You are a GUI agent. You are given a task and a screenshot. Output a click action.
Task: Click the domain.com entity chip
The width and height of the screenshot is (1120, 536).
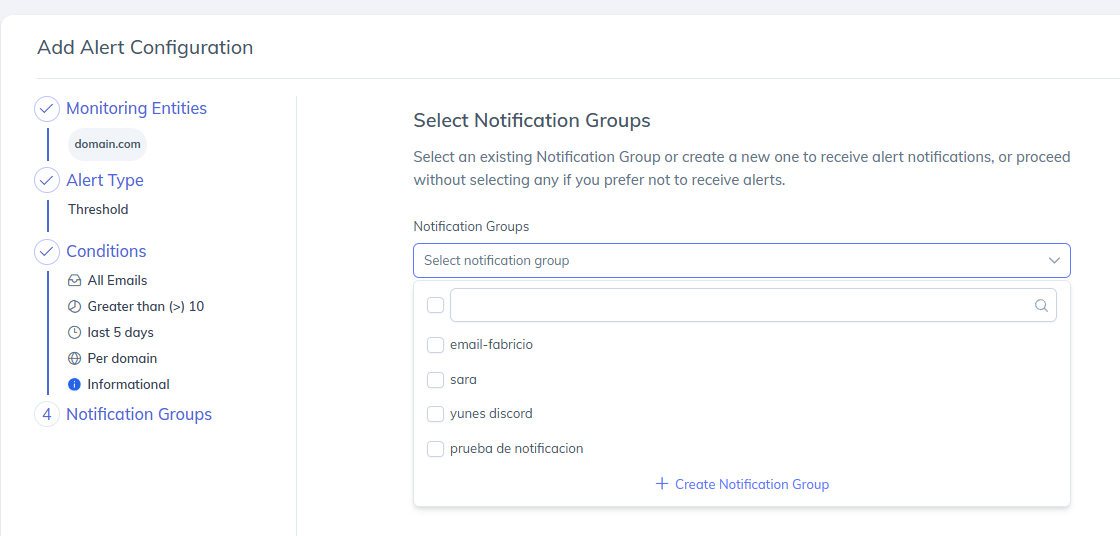pyautogui.click(x=107, y=144)
